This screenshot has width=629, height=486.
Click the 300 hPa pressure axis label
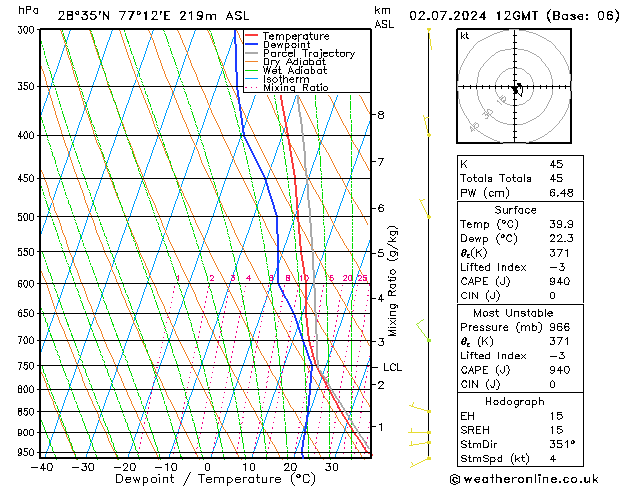click(27, 30)
